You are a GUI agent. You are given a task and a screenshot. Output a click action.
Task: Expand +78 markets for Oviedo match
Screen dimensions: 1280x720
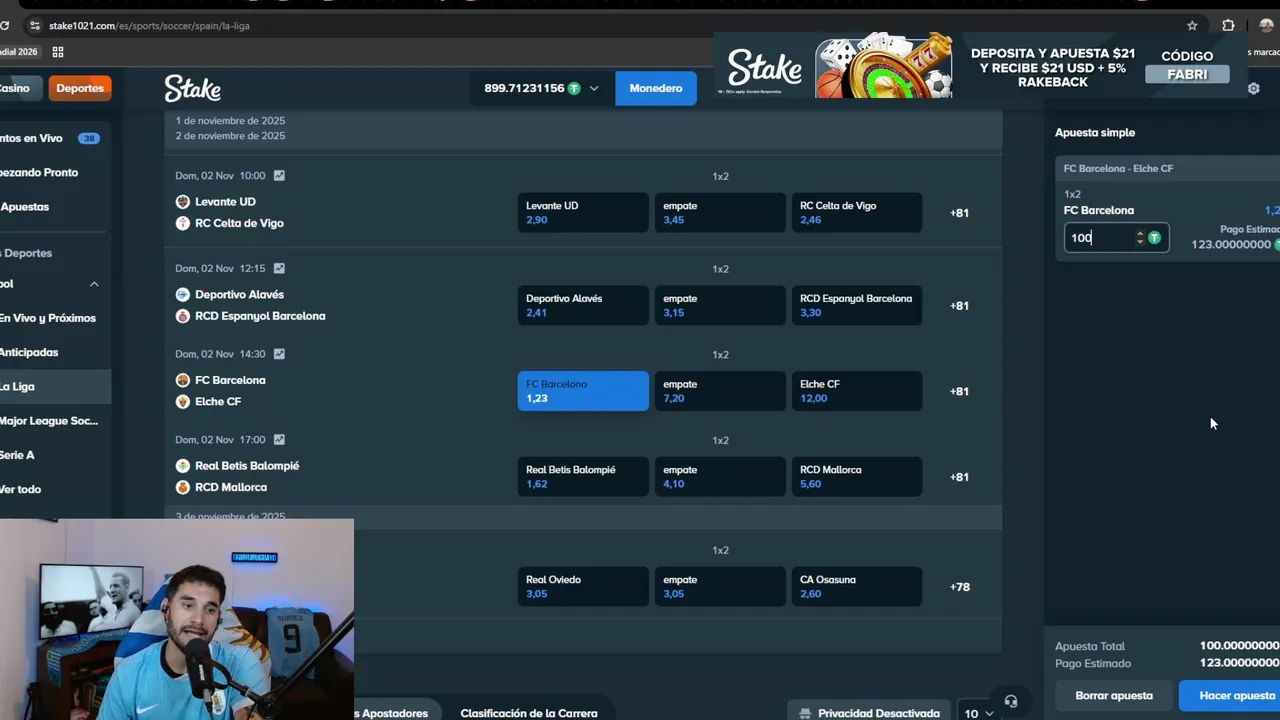pyautogui.click(x=959, y=587)
